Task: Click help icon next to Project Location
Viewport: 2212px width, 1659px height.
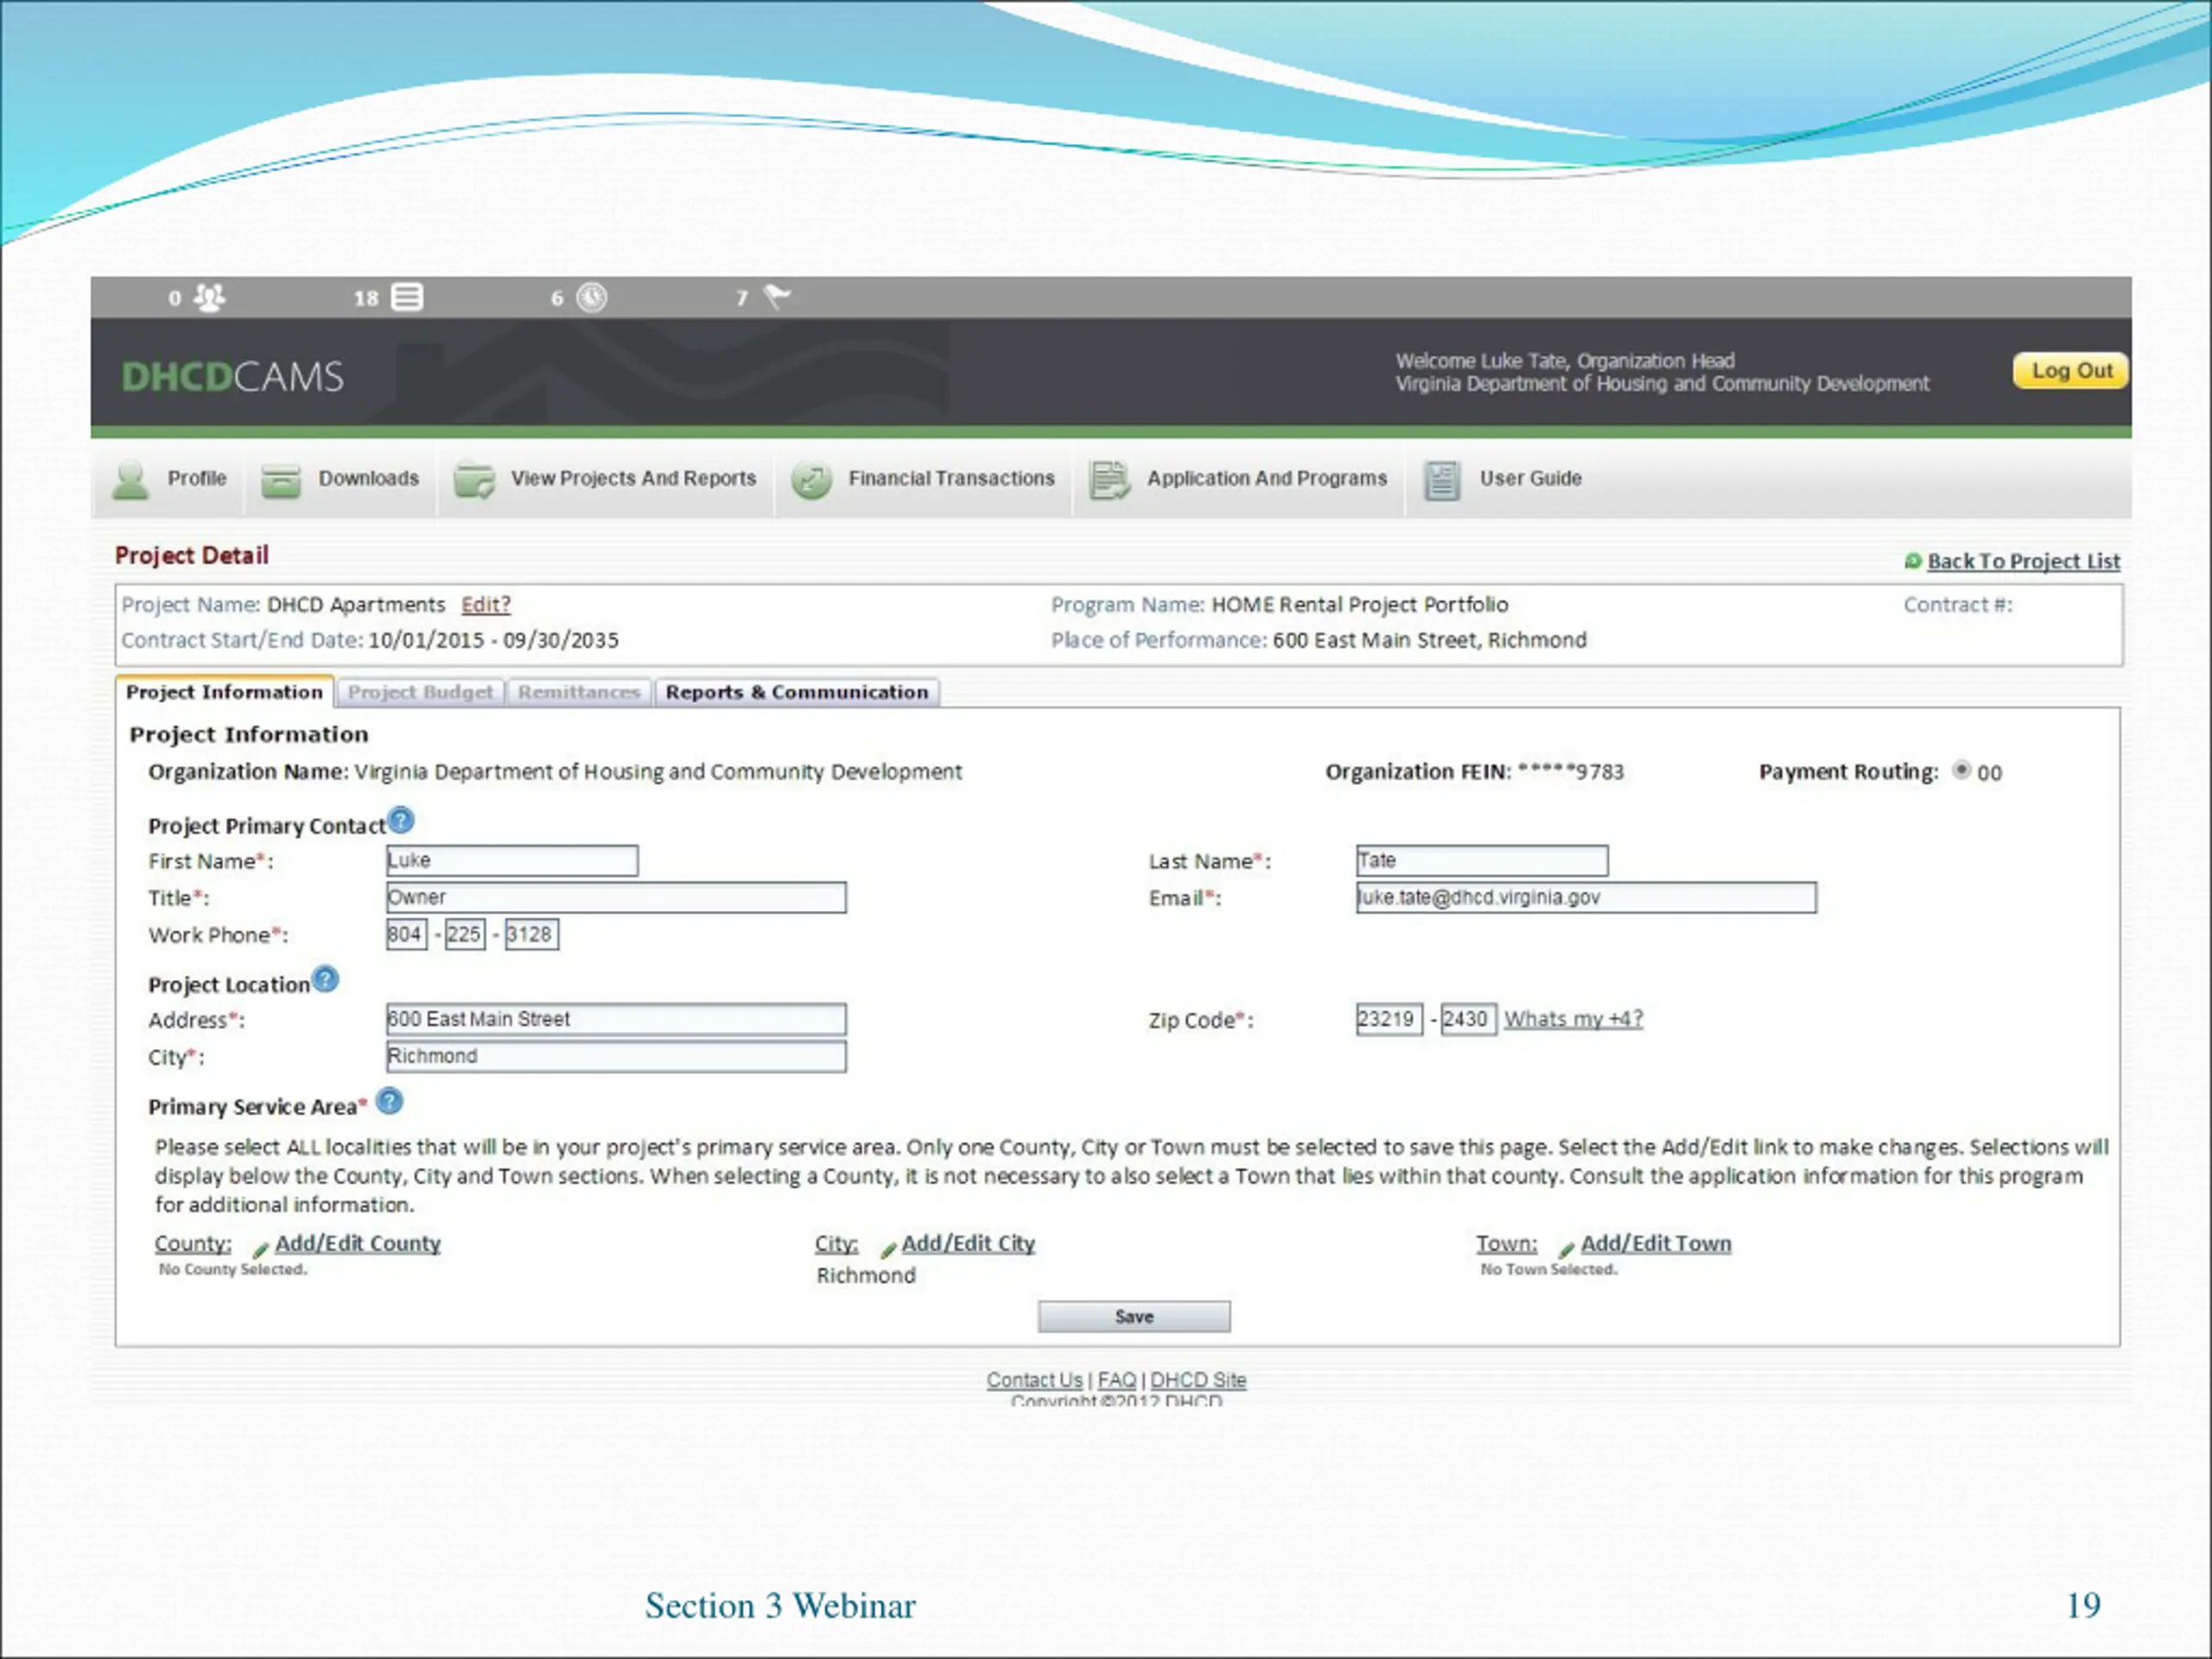Action: pyautogui.click(x=325, y=979)
